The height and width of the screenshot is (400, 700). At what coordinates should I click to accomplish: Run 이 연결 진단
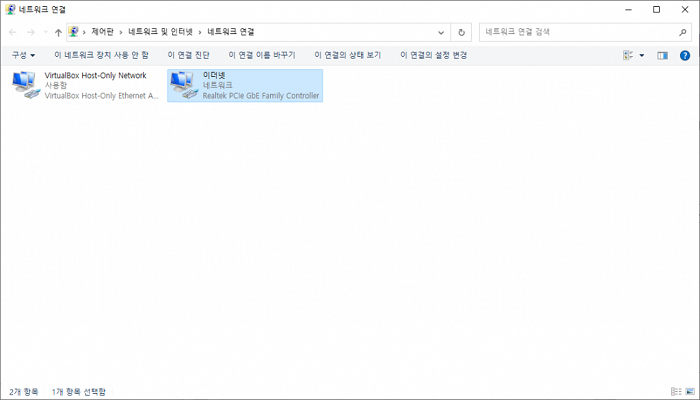coord(188,55)
